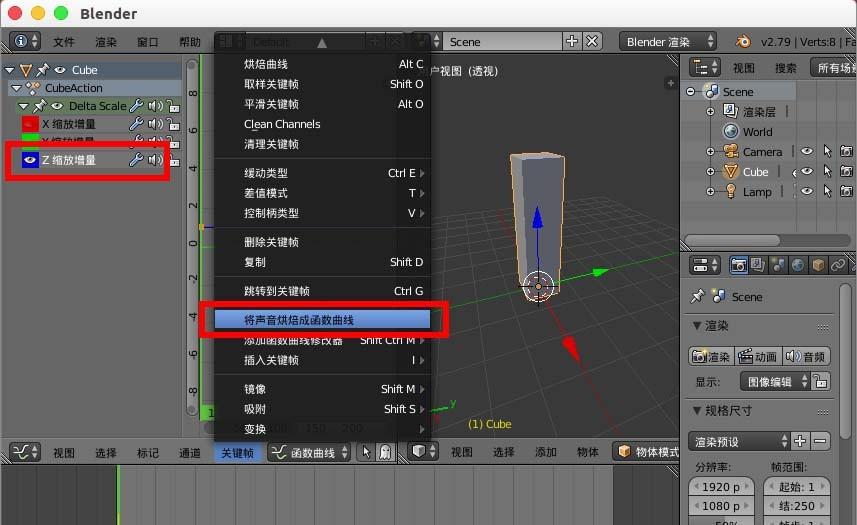This screenshot has width=857, height=525.
Task: Open the Scene properties tab icon
Action: click(x=778, y=266)
